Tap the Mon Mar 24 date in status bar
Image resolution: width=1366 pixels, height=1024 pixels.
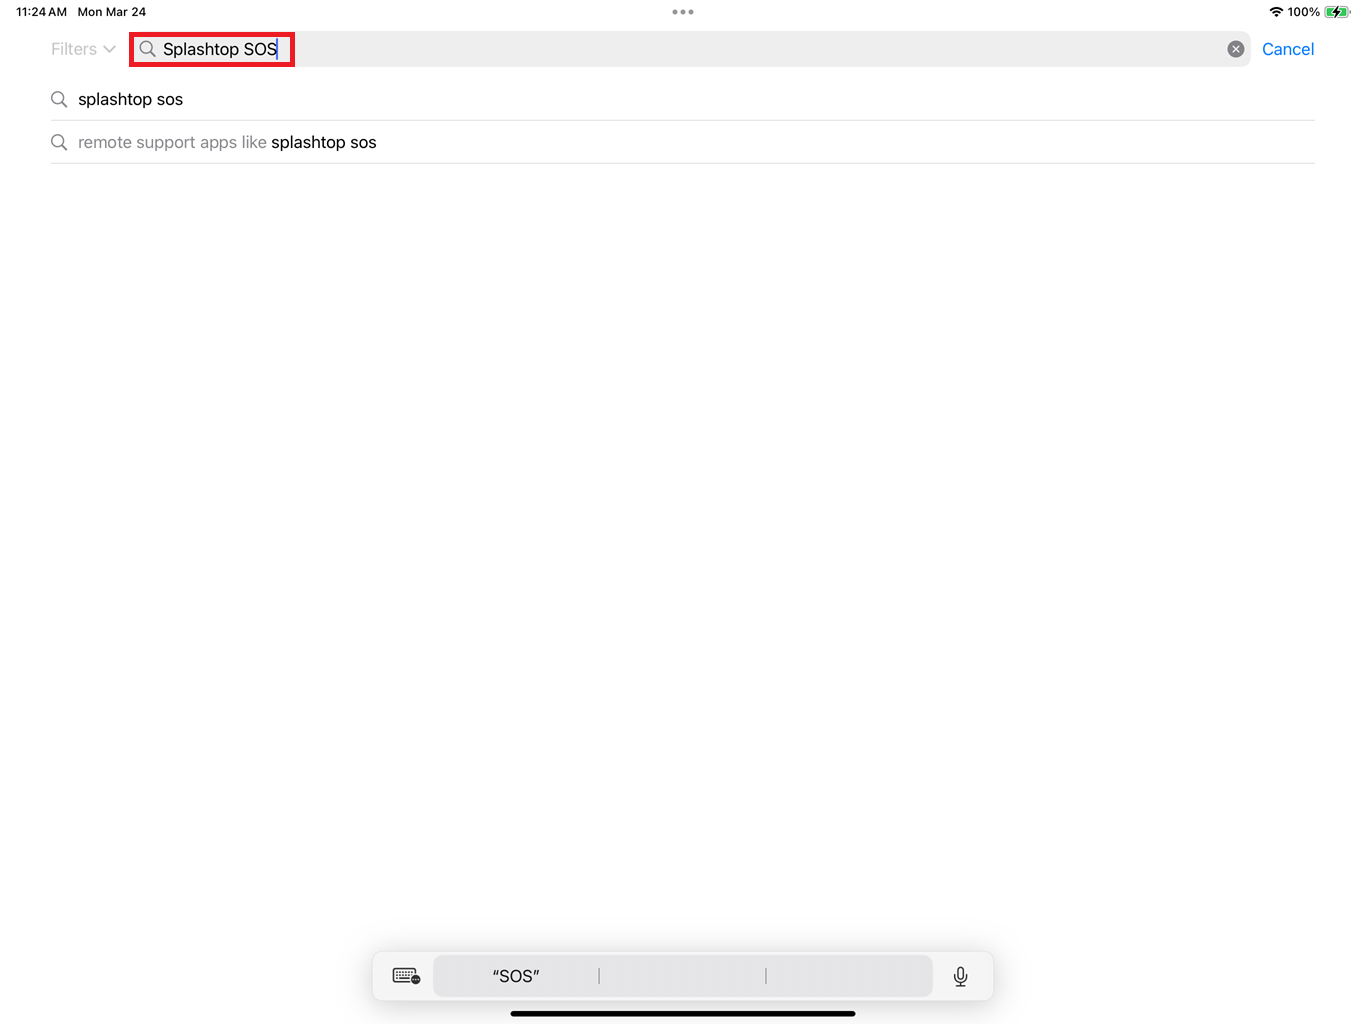112,12
